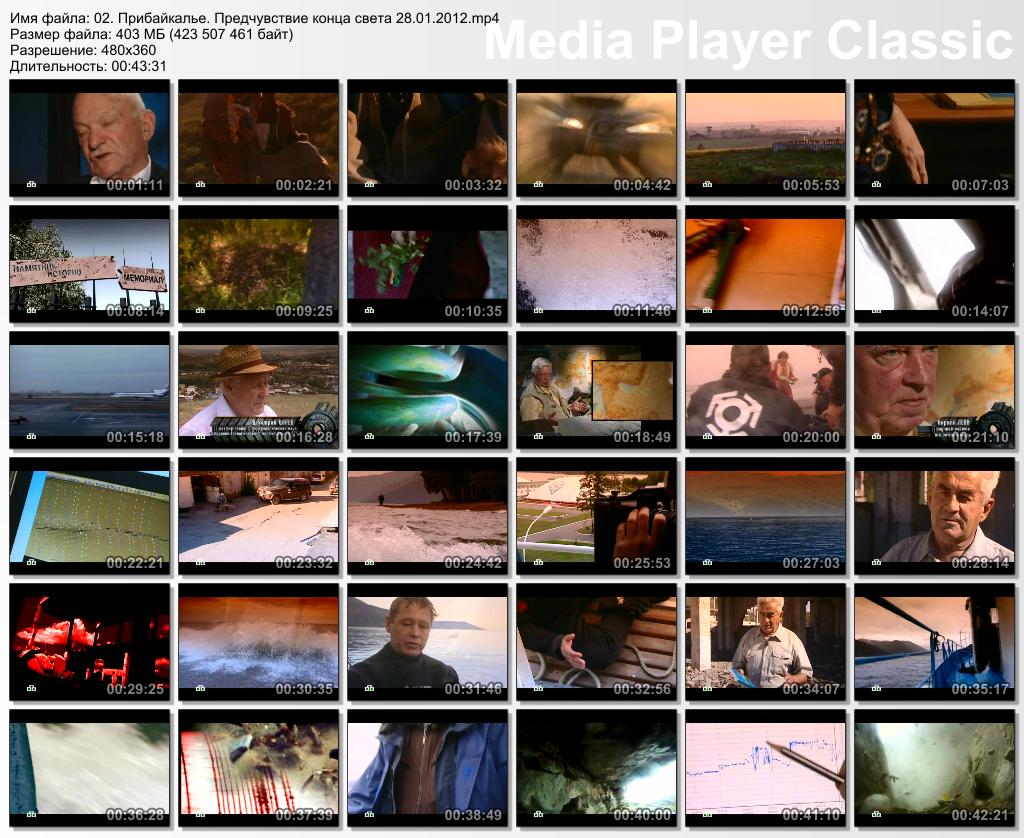
Task: Click the blue sea thumbnail at 00:27:03
Action: 765,516
